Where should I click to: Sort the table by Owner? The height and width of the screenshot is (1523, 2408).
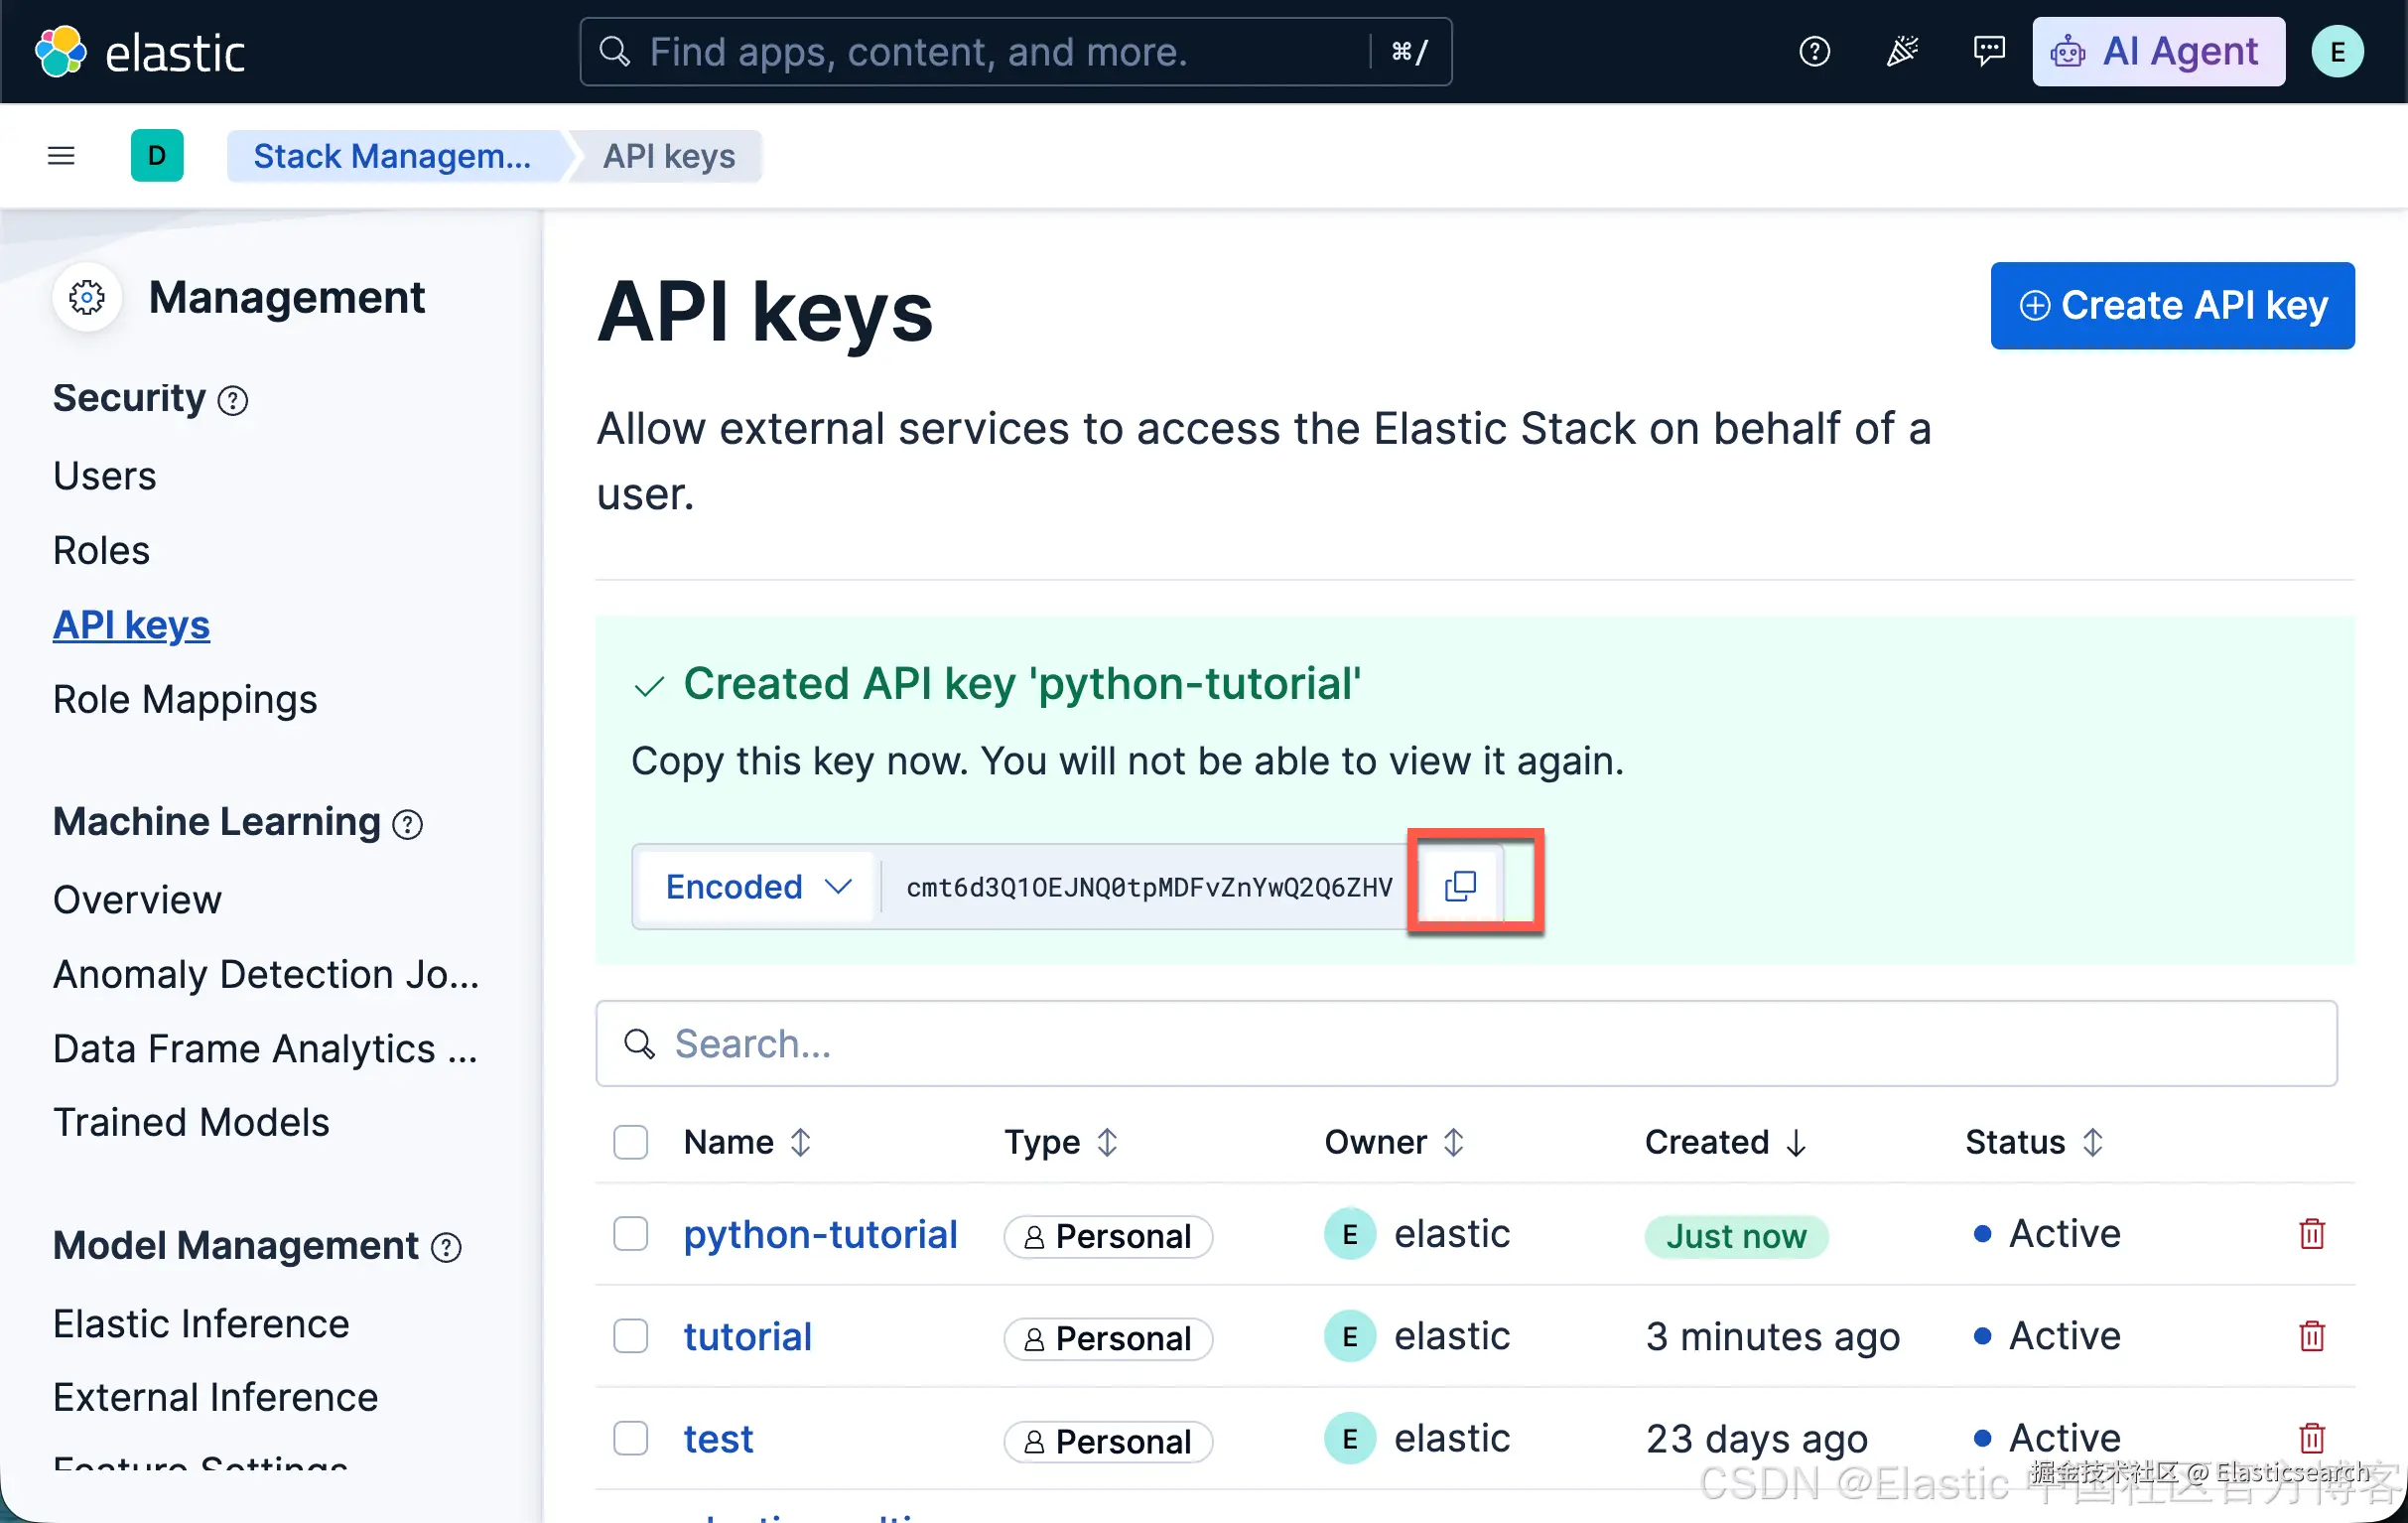[1394, 1142]
